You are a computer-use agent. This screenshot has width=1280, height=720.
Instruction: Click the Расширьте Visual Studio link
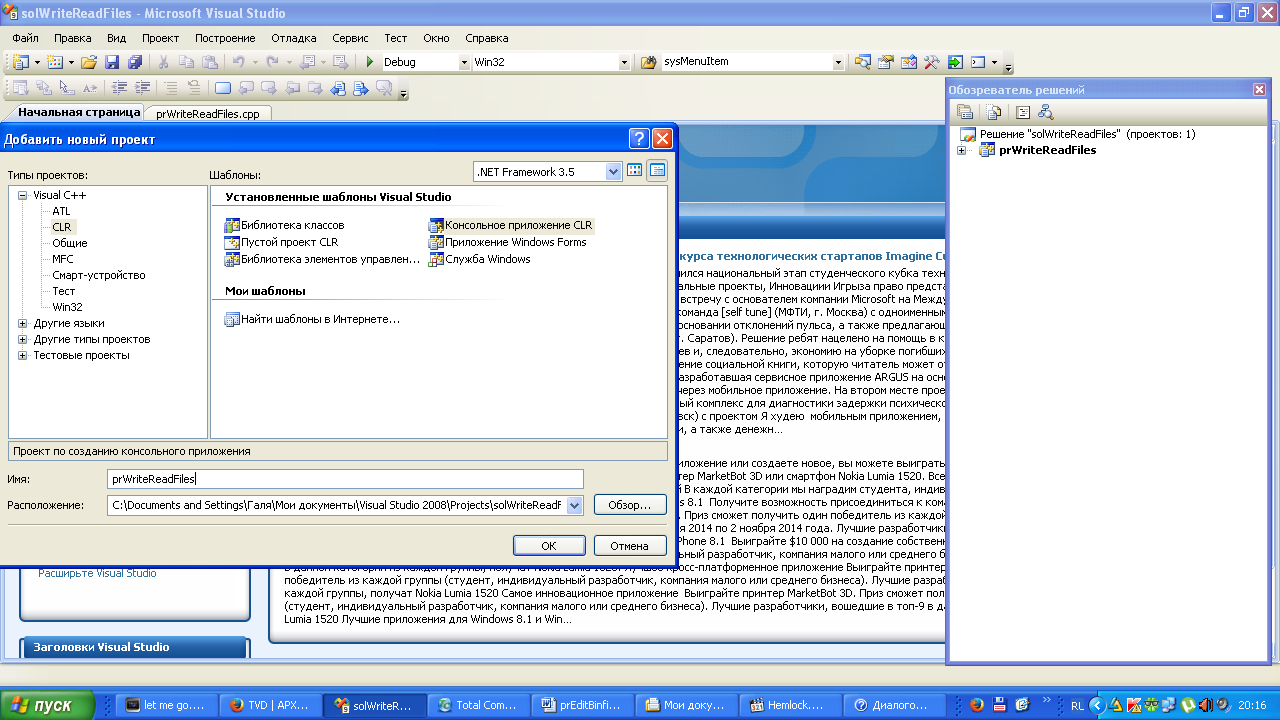click(x=97, y=573)
